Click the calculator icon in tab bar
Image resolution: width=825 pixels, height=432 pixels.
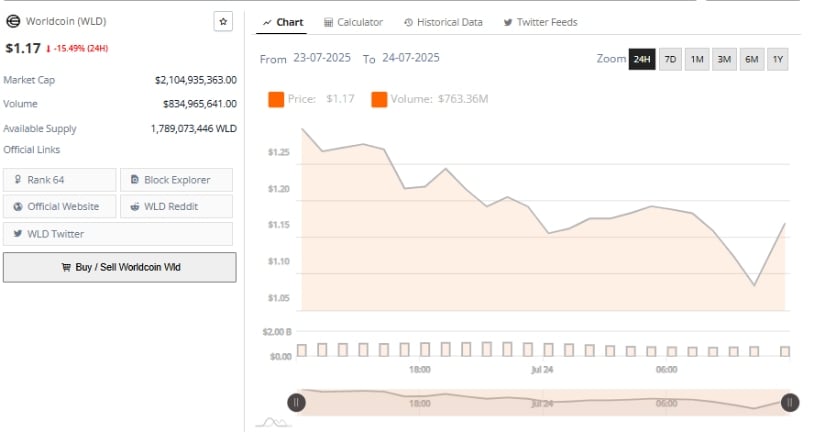328,22
